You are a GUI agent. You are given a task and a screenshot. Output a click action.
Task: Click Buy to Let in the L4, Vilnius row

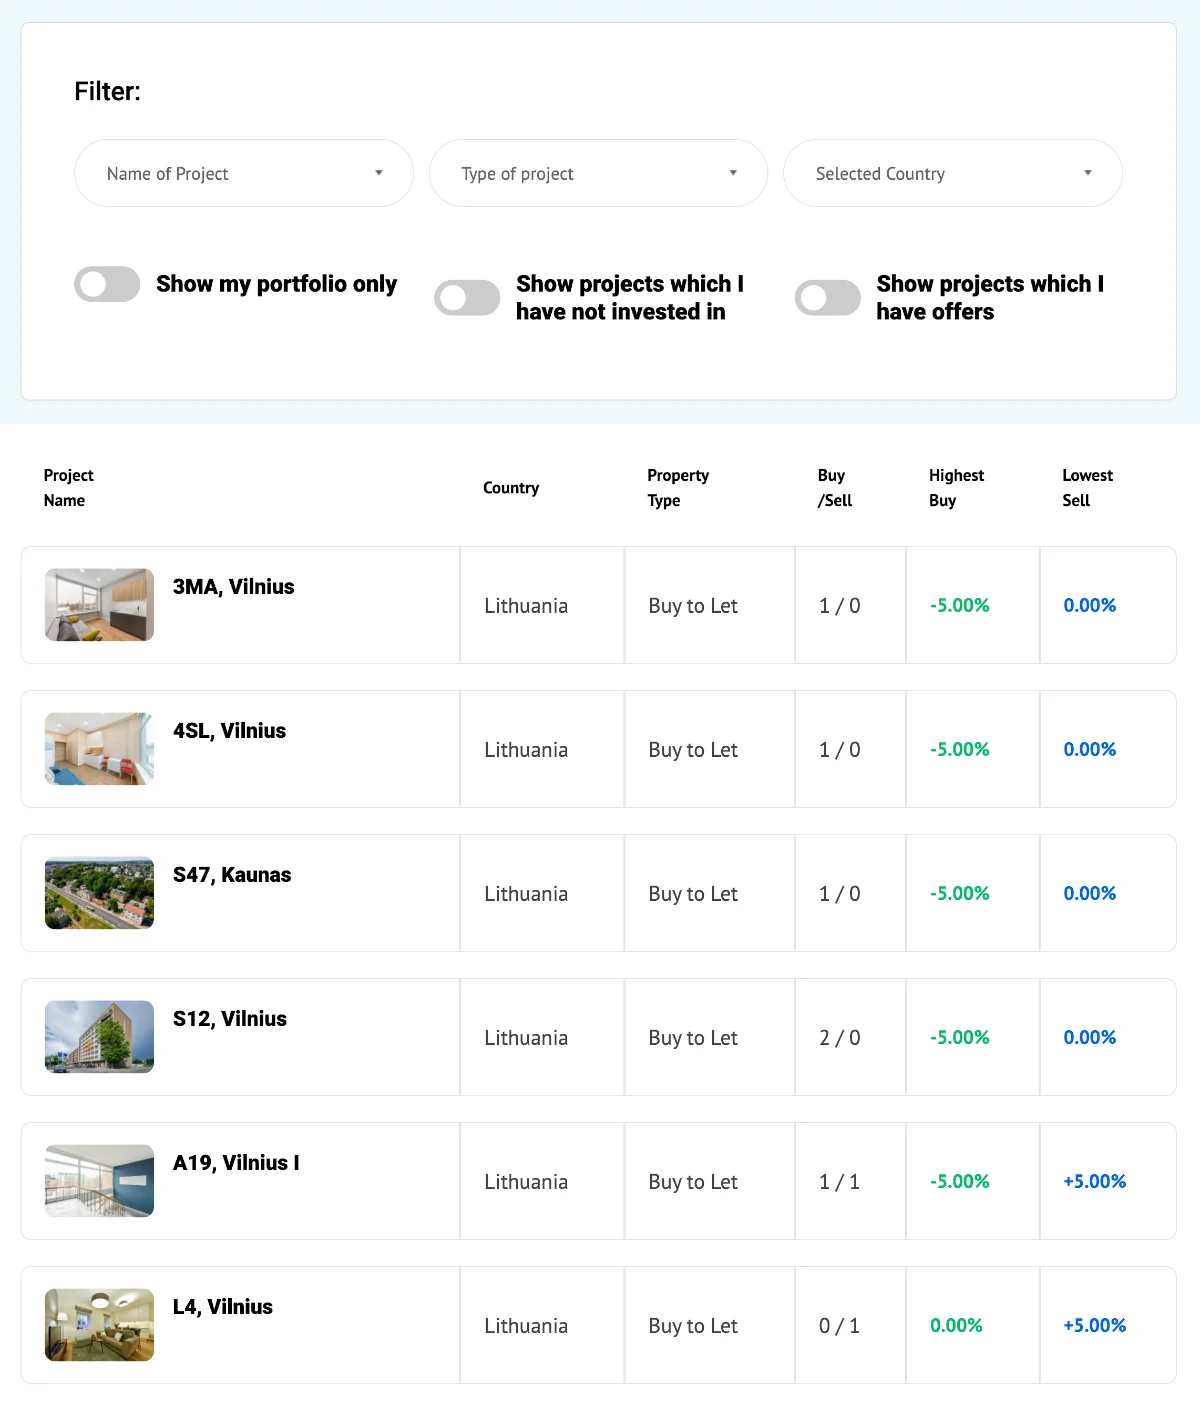tap(693, 1326)
